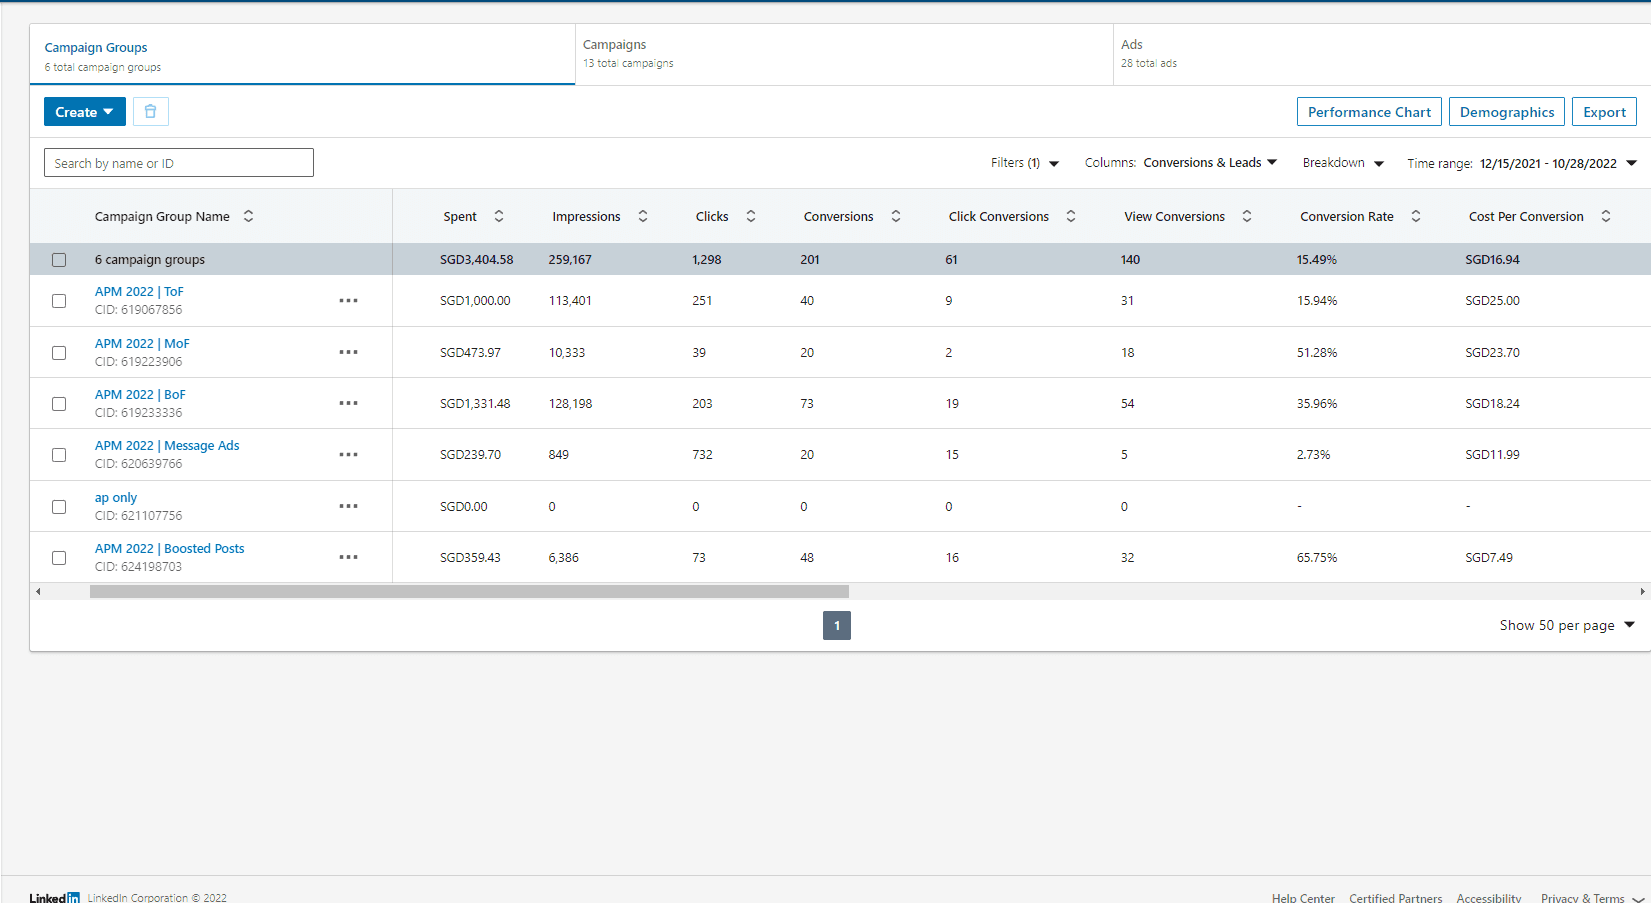
Task: Sort by Click Conversions arrows
Action: point(1071,216)
